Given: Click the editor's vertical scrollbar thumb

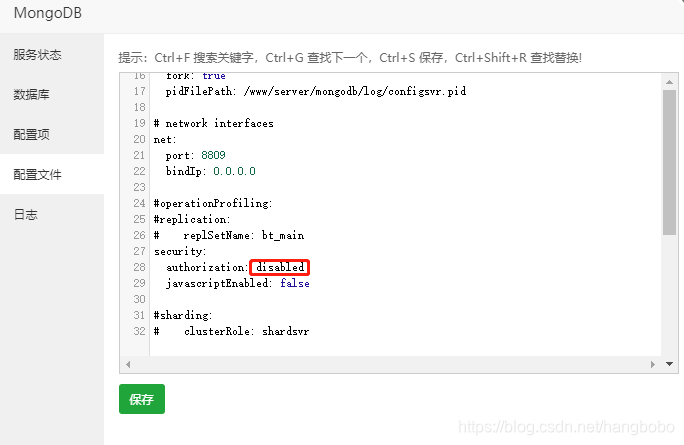Looking at the screenshot, I should point(669,162).
